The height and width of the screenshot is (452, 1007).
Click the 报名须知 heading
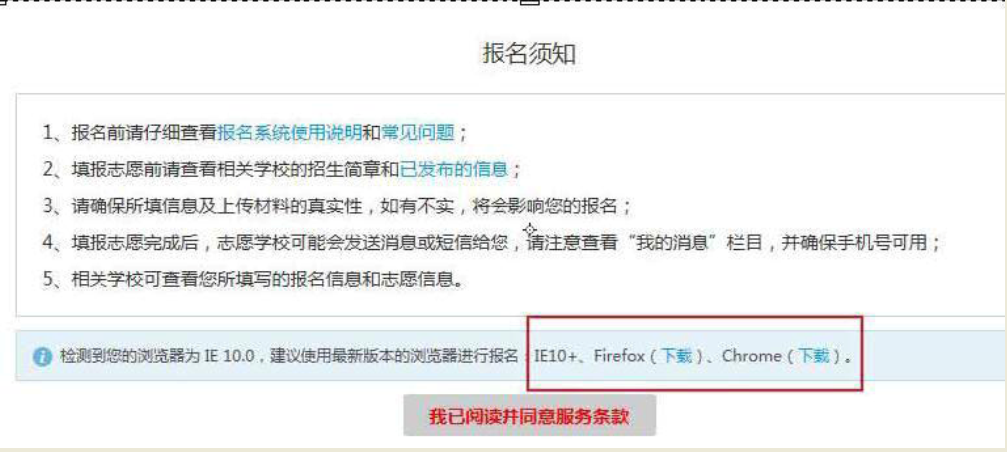tap(529, 55)
